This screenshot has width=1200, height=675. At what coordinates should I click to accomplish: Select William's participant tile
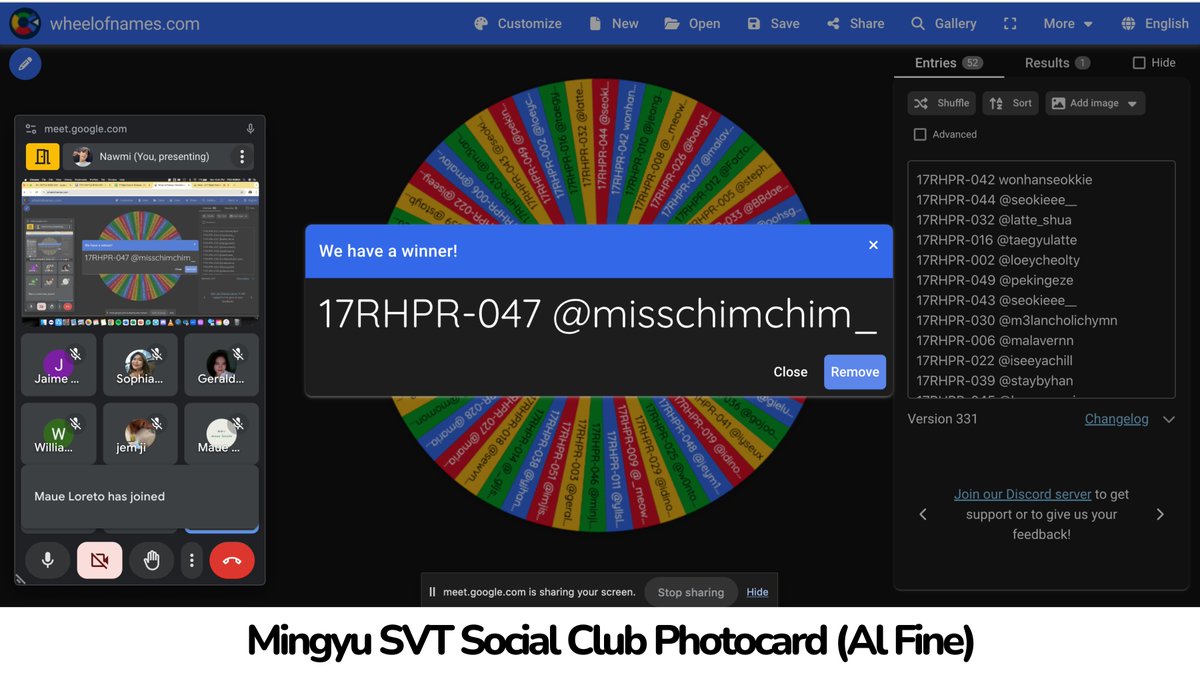tap(59, 433)
